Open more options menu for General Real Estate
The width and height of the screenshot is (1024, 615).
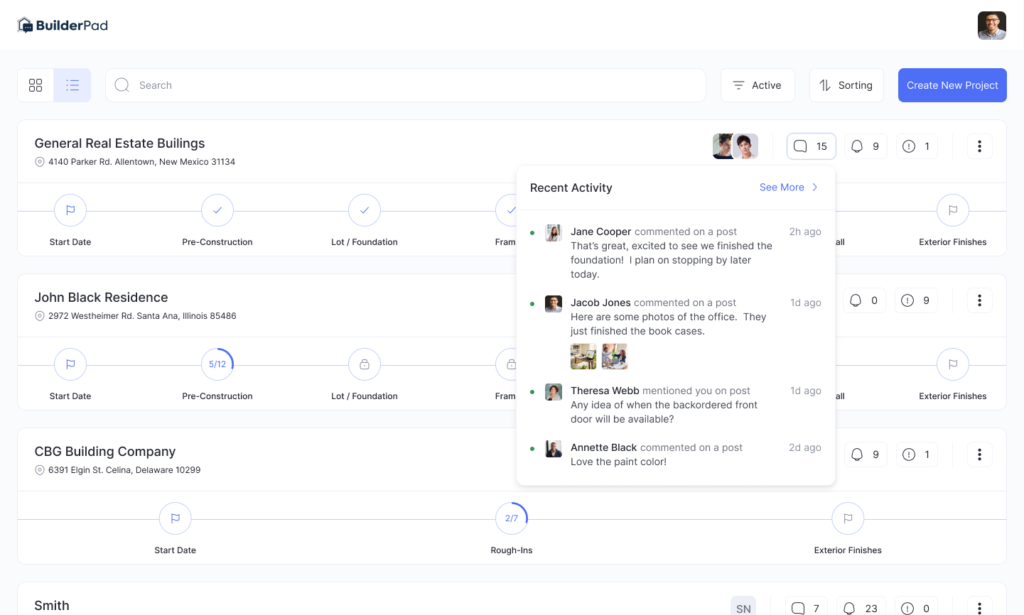click(x=979, y=146)
